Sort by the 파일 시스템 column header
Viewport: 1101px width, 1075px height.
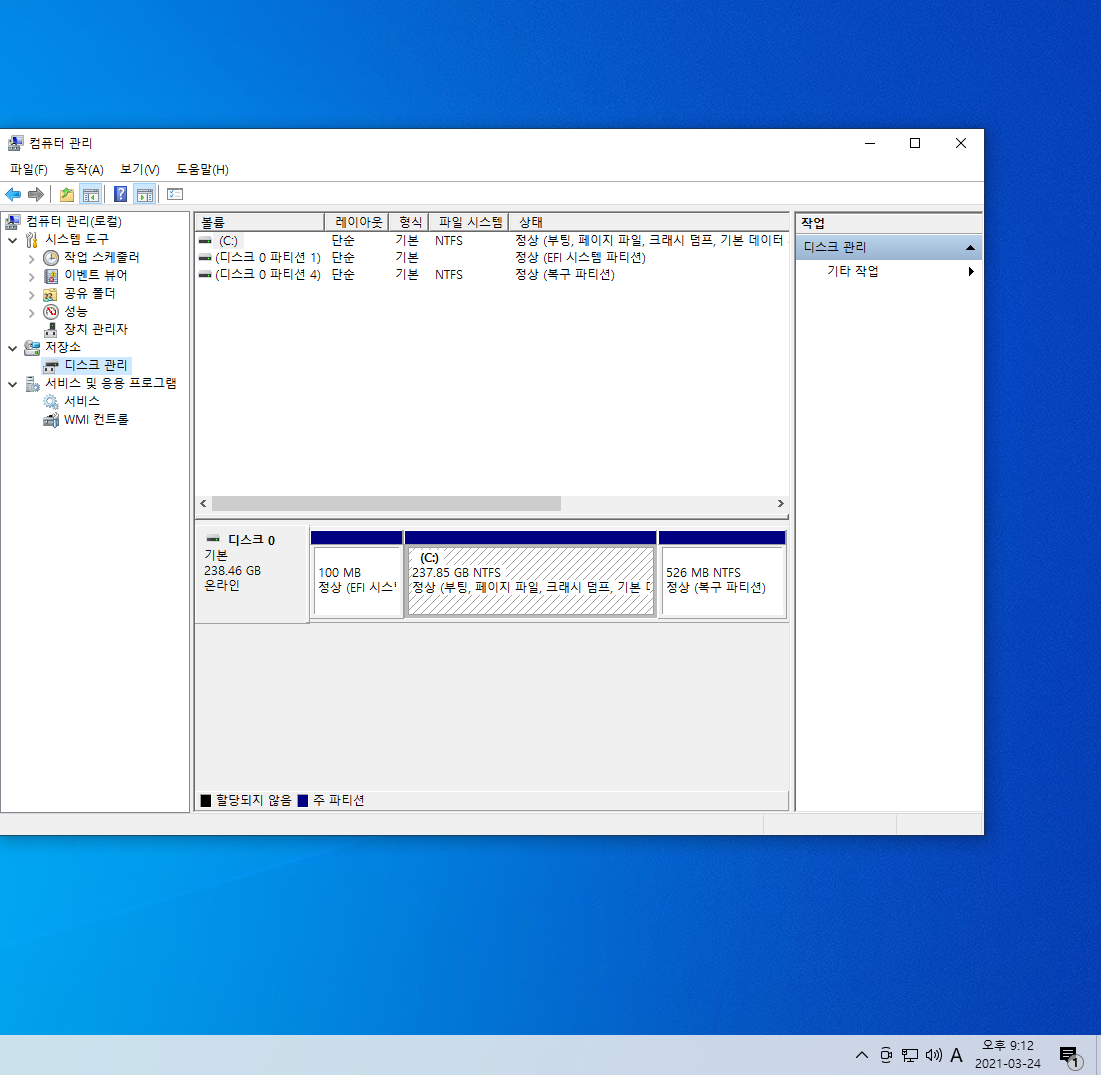click(x=469, y=223)
